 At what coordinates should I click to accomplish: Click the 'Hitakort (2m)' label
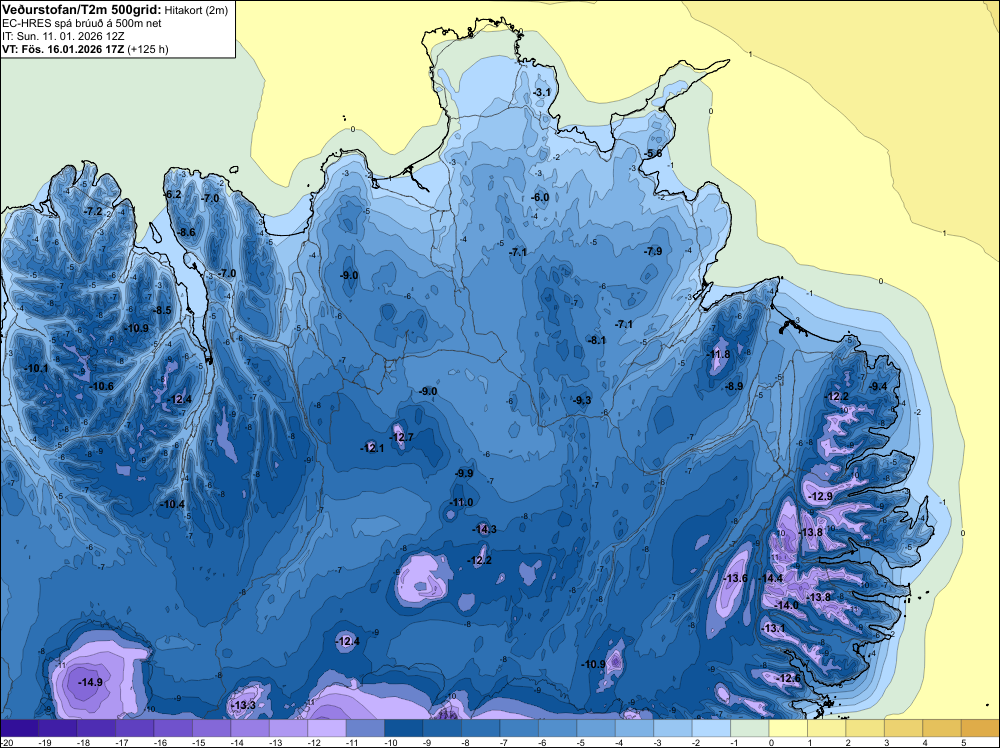(196, 10)
